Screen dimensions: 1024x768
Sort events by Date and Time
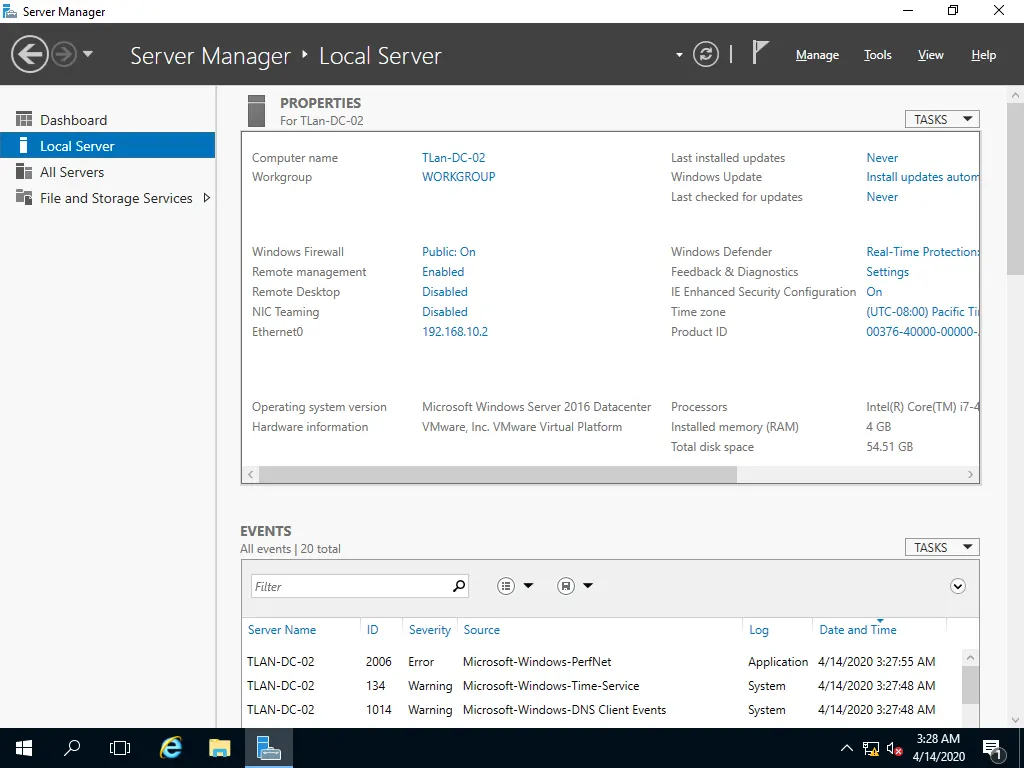coord(857,630)
